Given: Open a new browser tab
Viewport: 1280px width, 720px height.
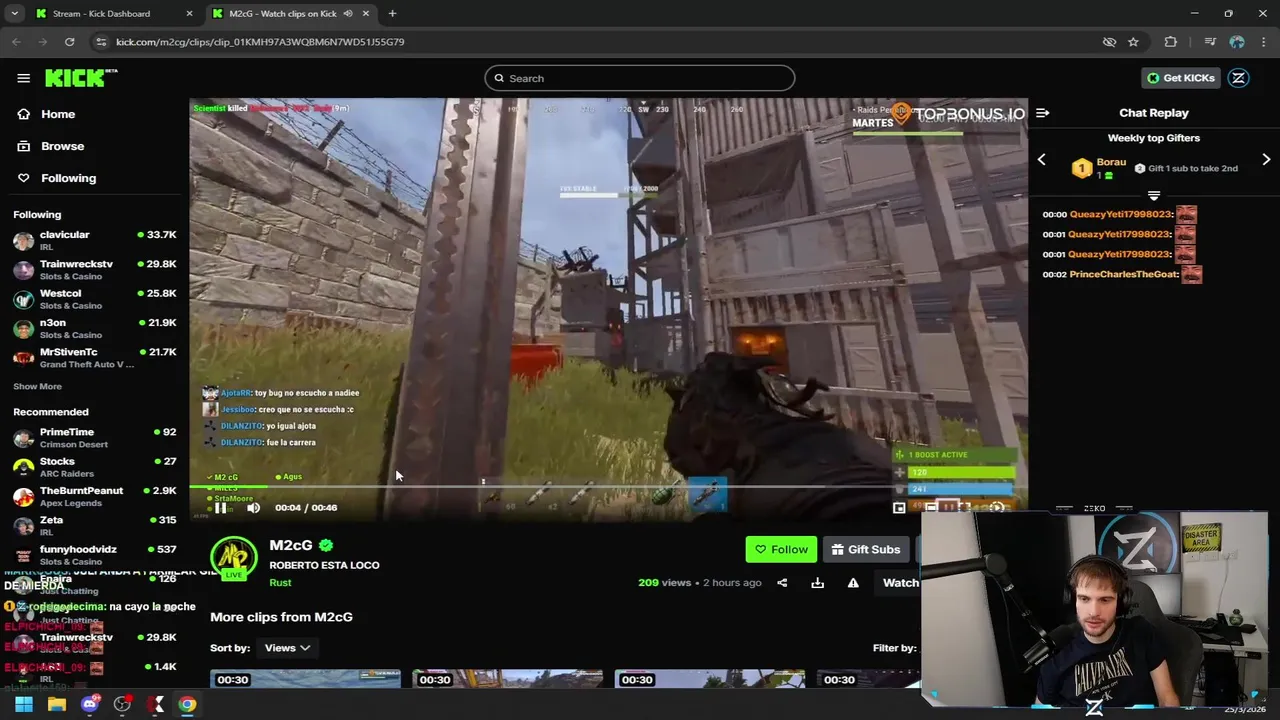Looking at the screenshot, I should [x=392, y=14].
